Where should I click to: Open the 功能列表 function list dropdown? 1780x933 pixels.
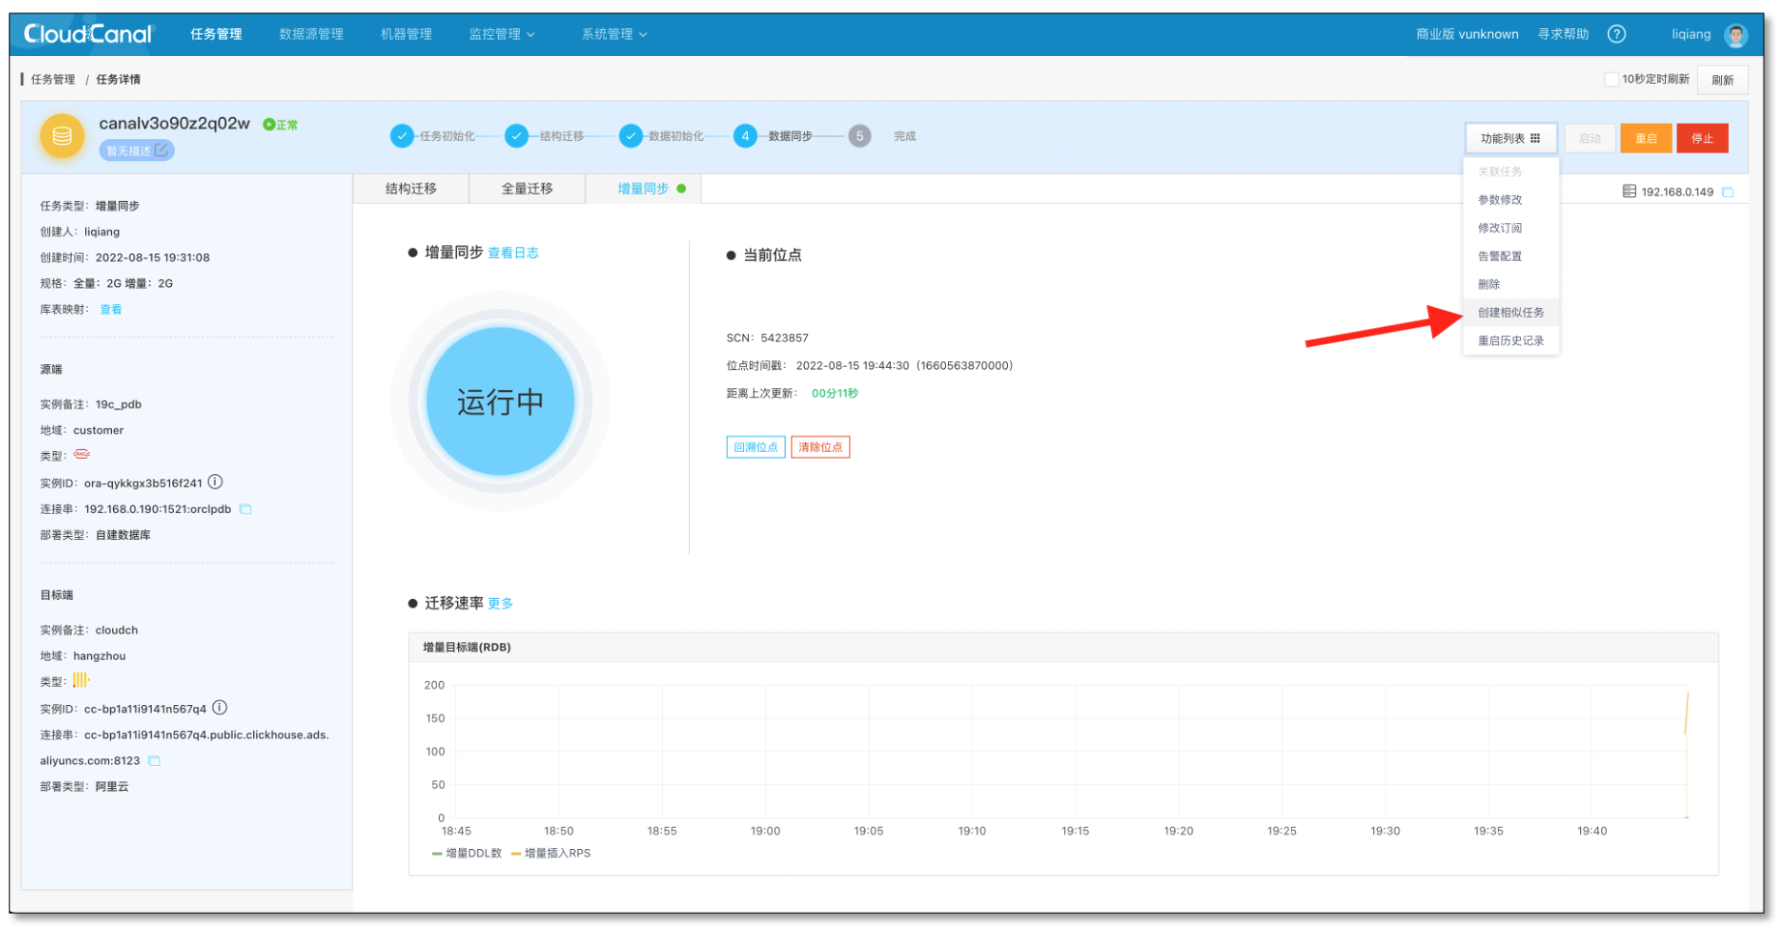1510,138
